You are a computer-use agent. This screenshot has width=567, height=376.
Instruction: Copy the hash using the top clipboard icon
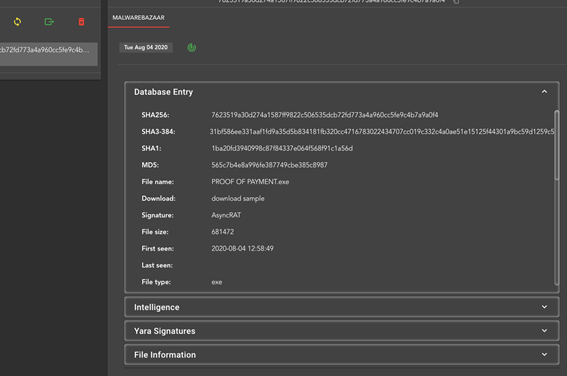click(x=456, y=1)
